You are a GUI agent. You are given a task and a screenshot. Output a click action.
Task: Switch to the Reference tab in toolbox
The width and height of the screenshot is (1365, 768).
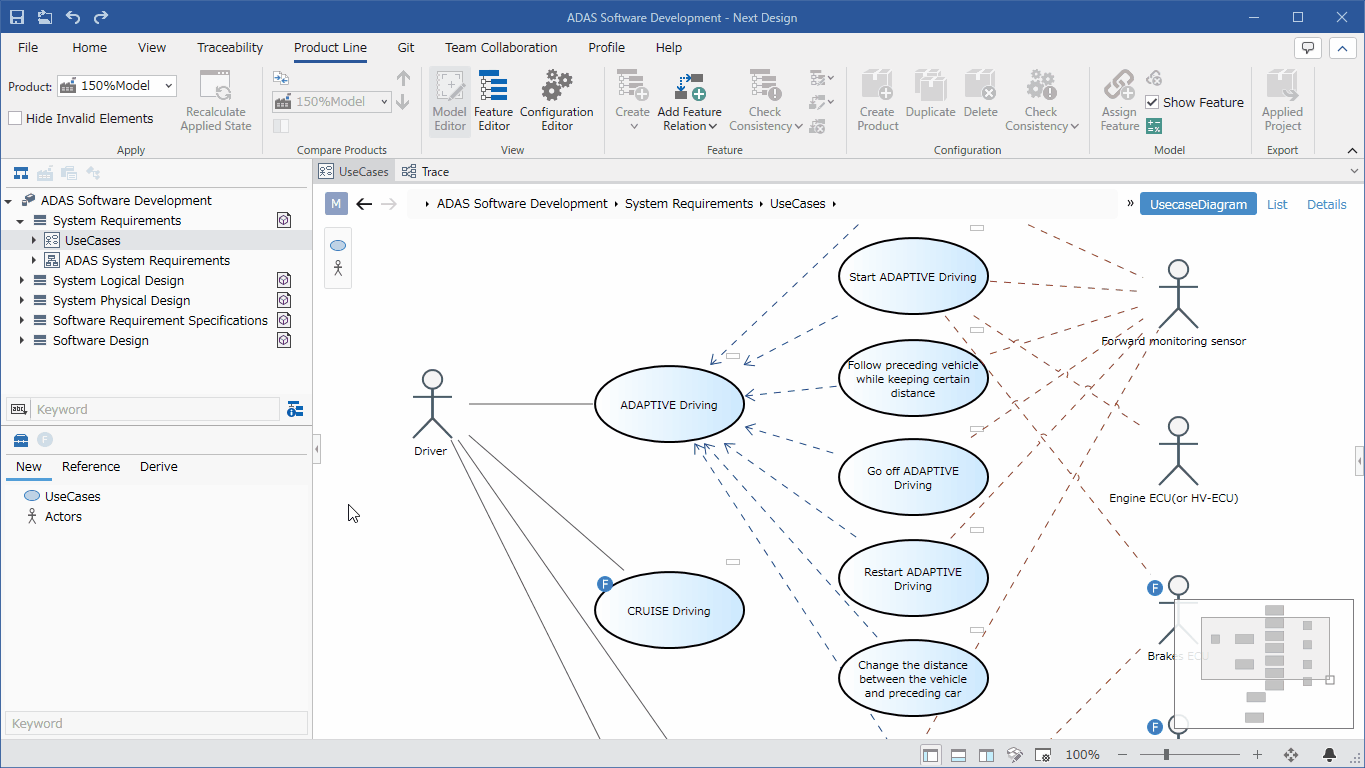(x=91, y=467)
